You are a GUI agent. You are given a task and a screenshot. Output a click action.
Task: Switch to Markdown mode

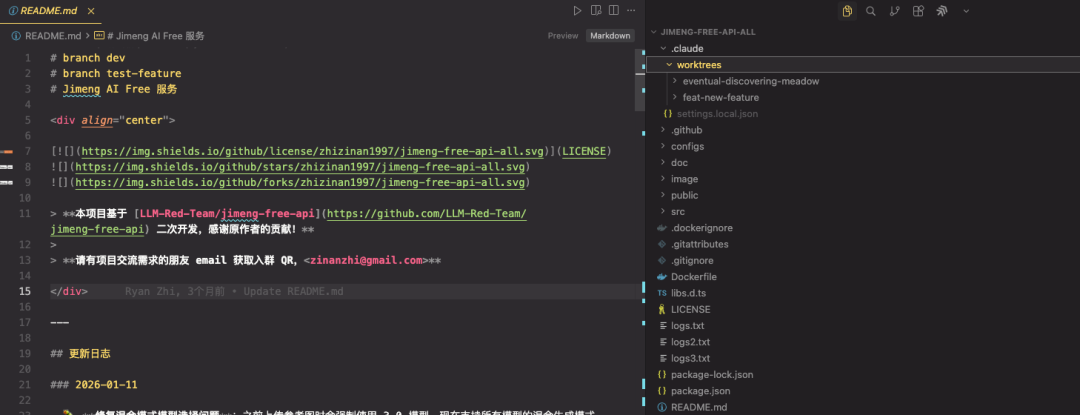click(610, 35)
